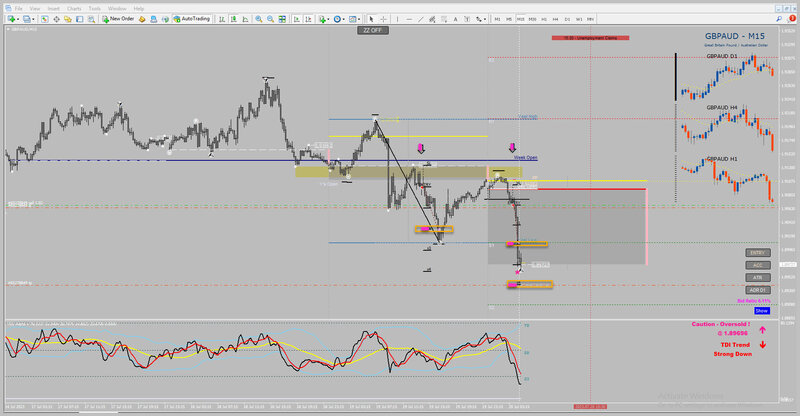Open the Periods clock dropdown

tap(338, 19)
